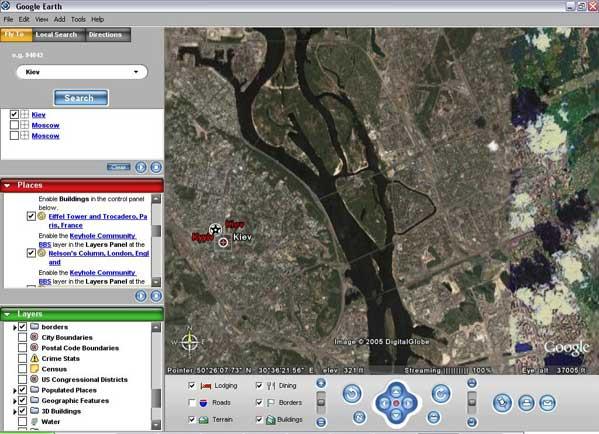
Task: Open the Nelson's Column, London link
Action: (99, 257)
